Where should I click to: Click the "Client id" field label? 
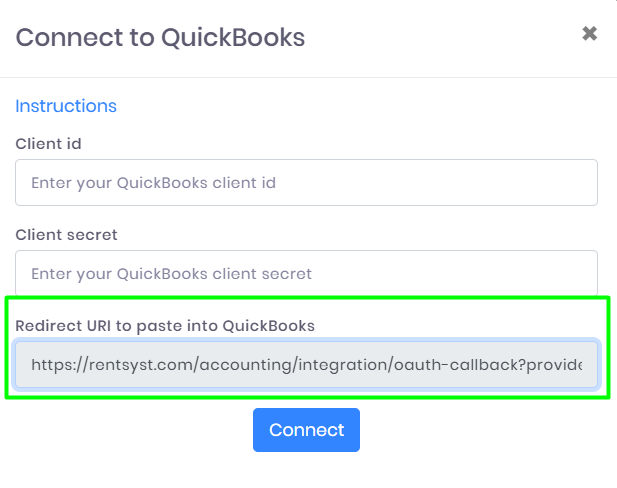(48, 144)
